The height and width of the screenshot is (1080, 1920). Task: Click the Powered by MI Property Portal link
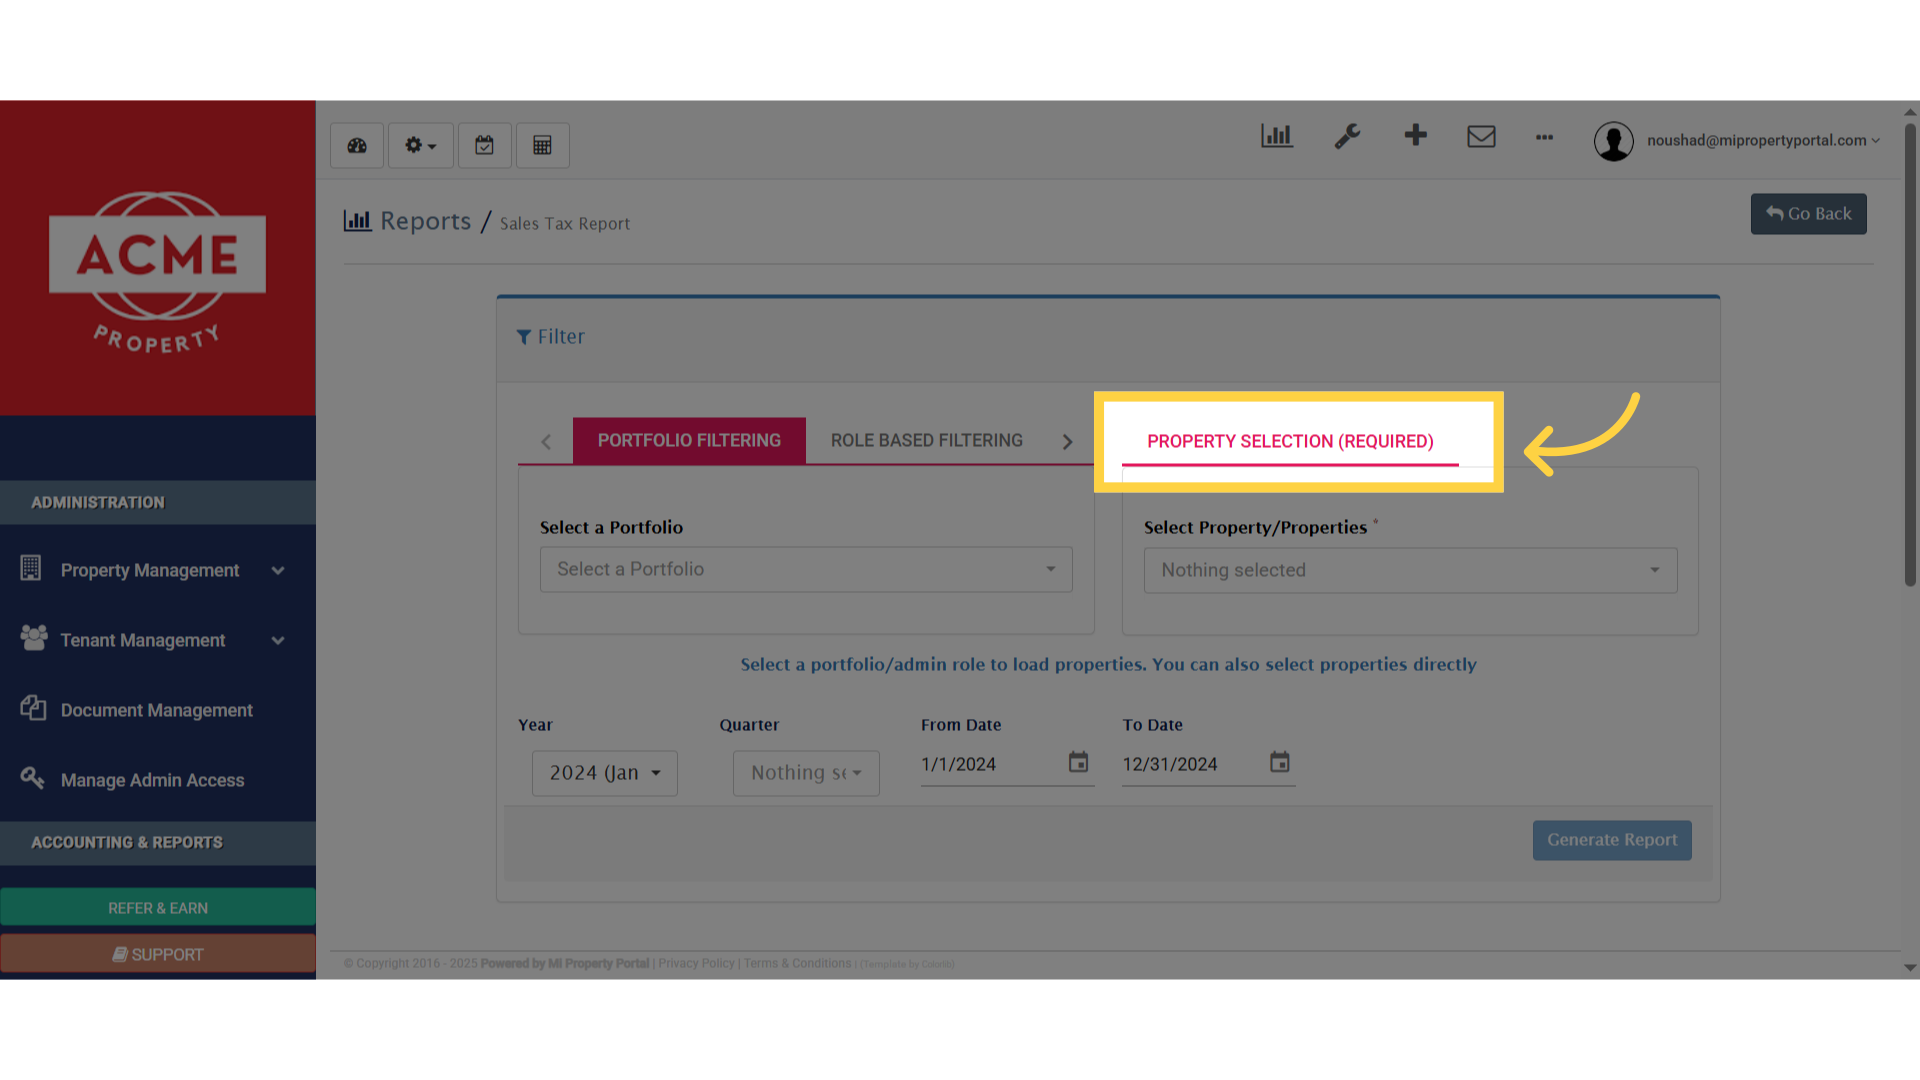point(565,964)
